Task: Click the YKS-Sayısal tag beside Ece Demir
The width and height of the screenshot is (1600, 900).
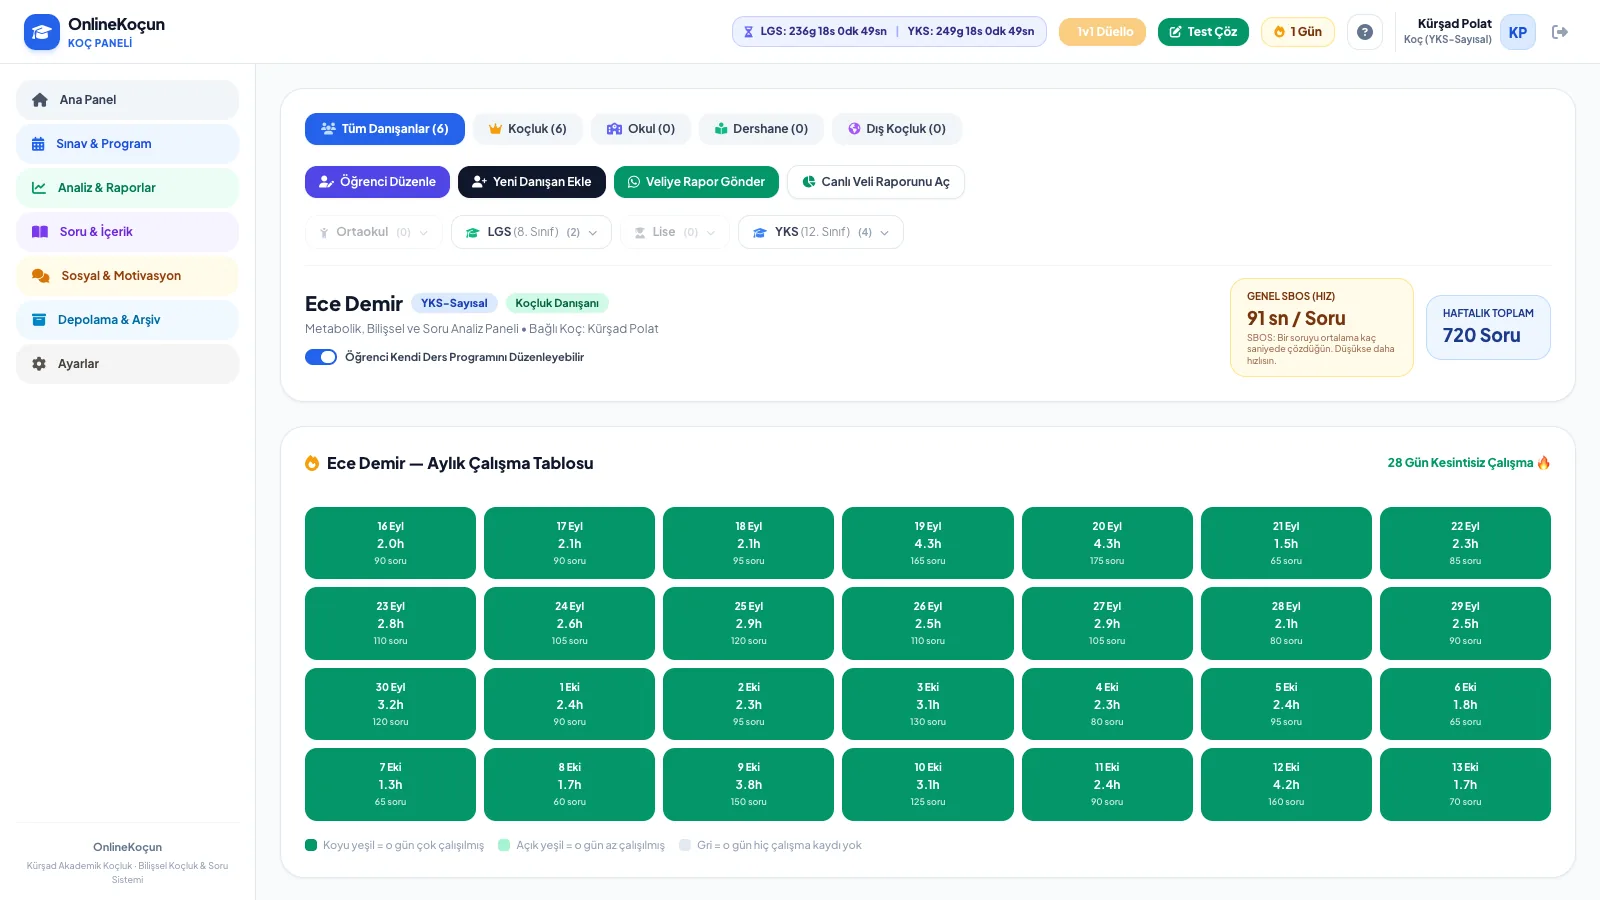Action: (454, 303)
